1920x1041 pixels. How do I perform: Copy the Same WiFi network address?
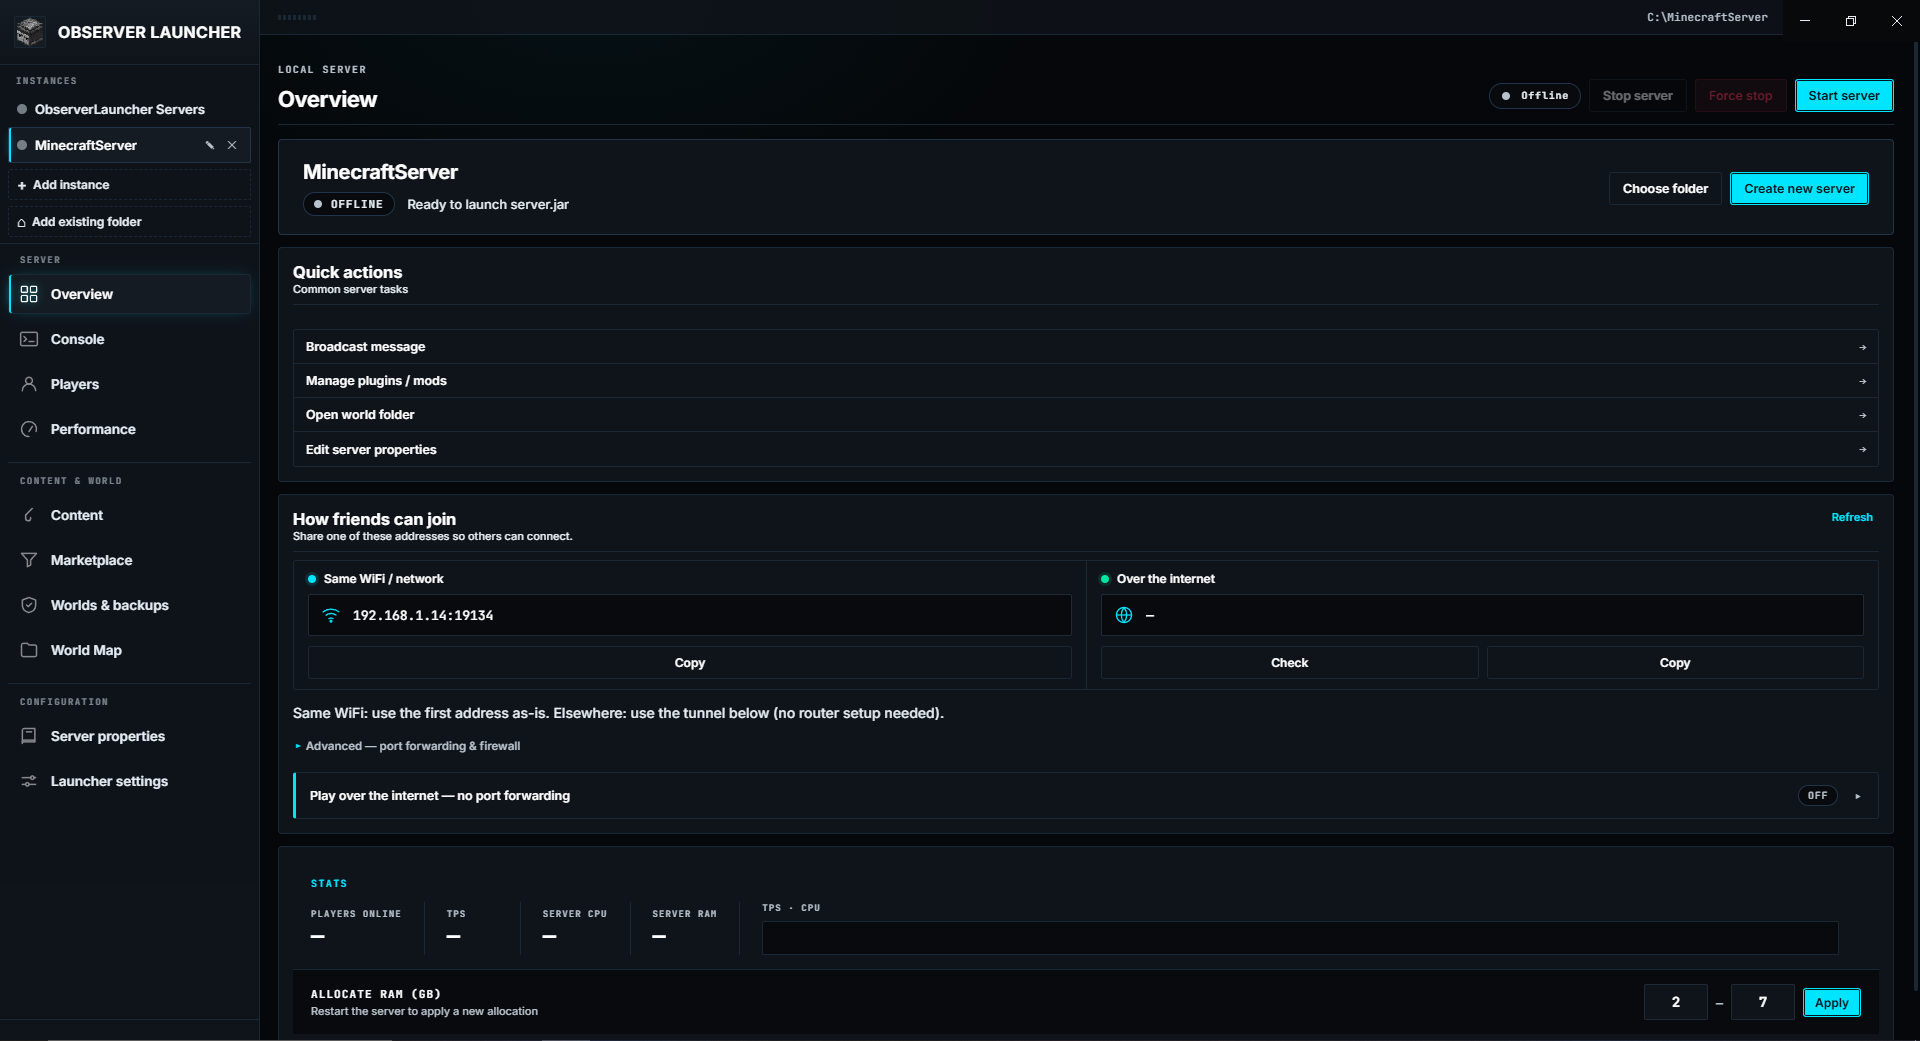(689, 663)
